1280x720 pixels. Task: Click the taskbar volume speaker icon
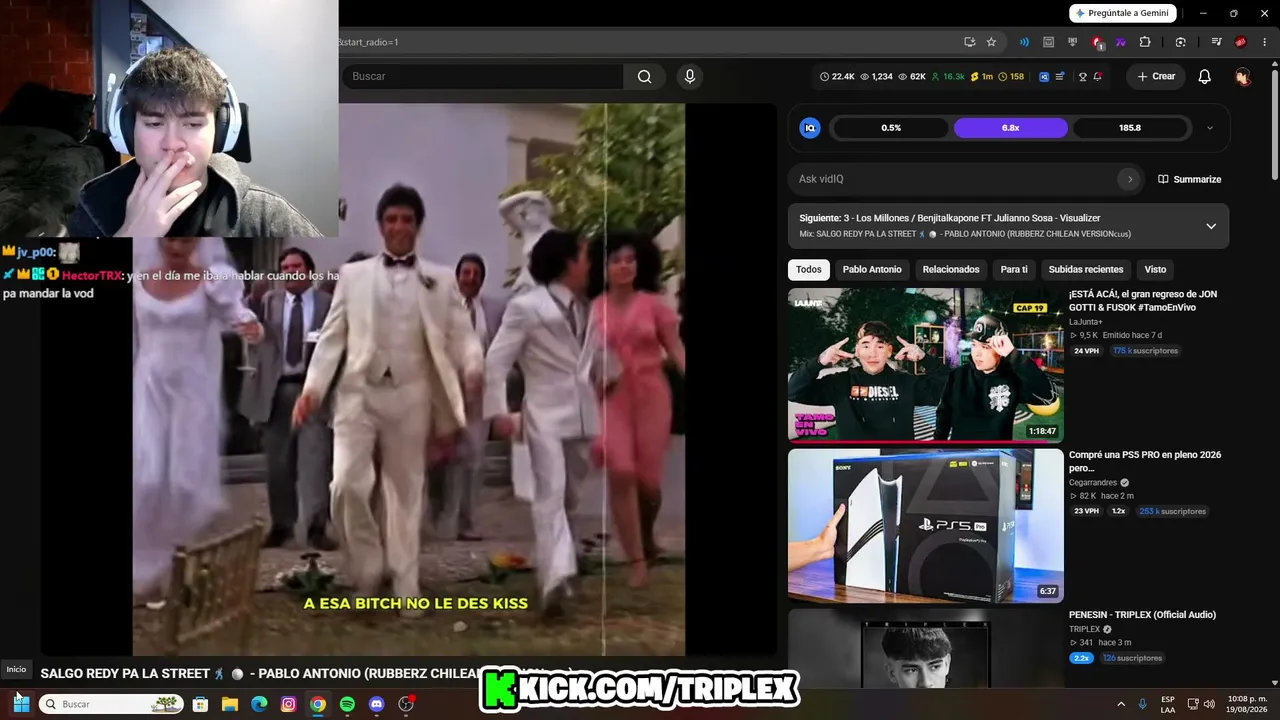point(1211,704)
